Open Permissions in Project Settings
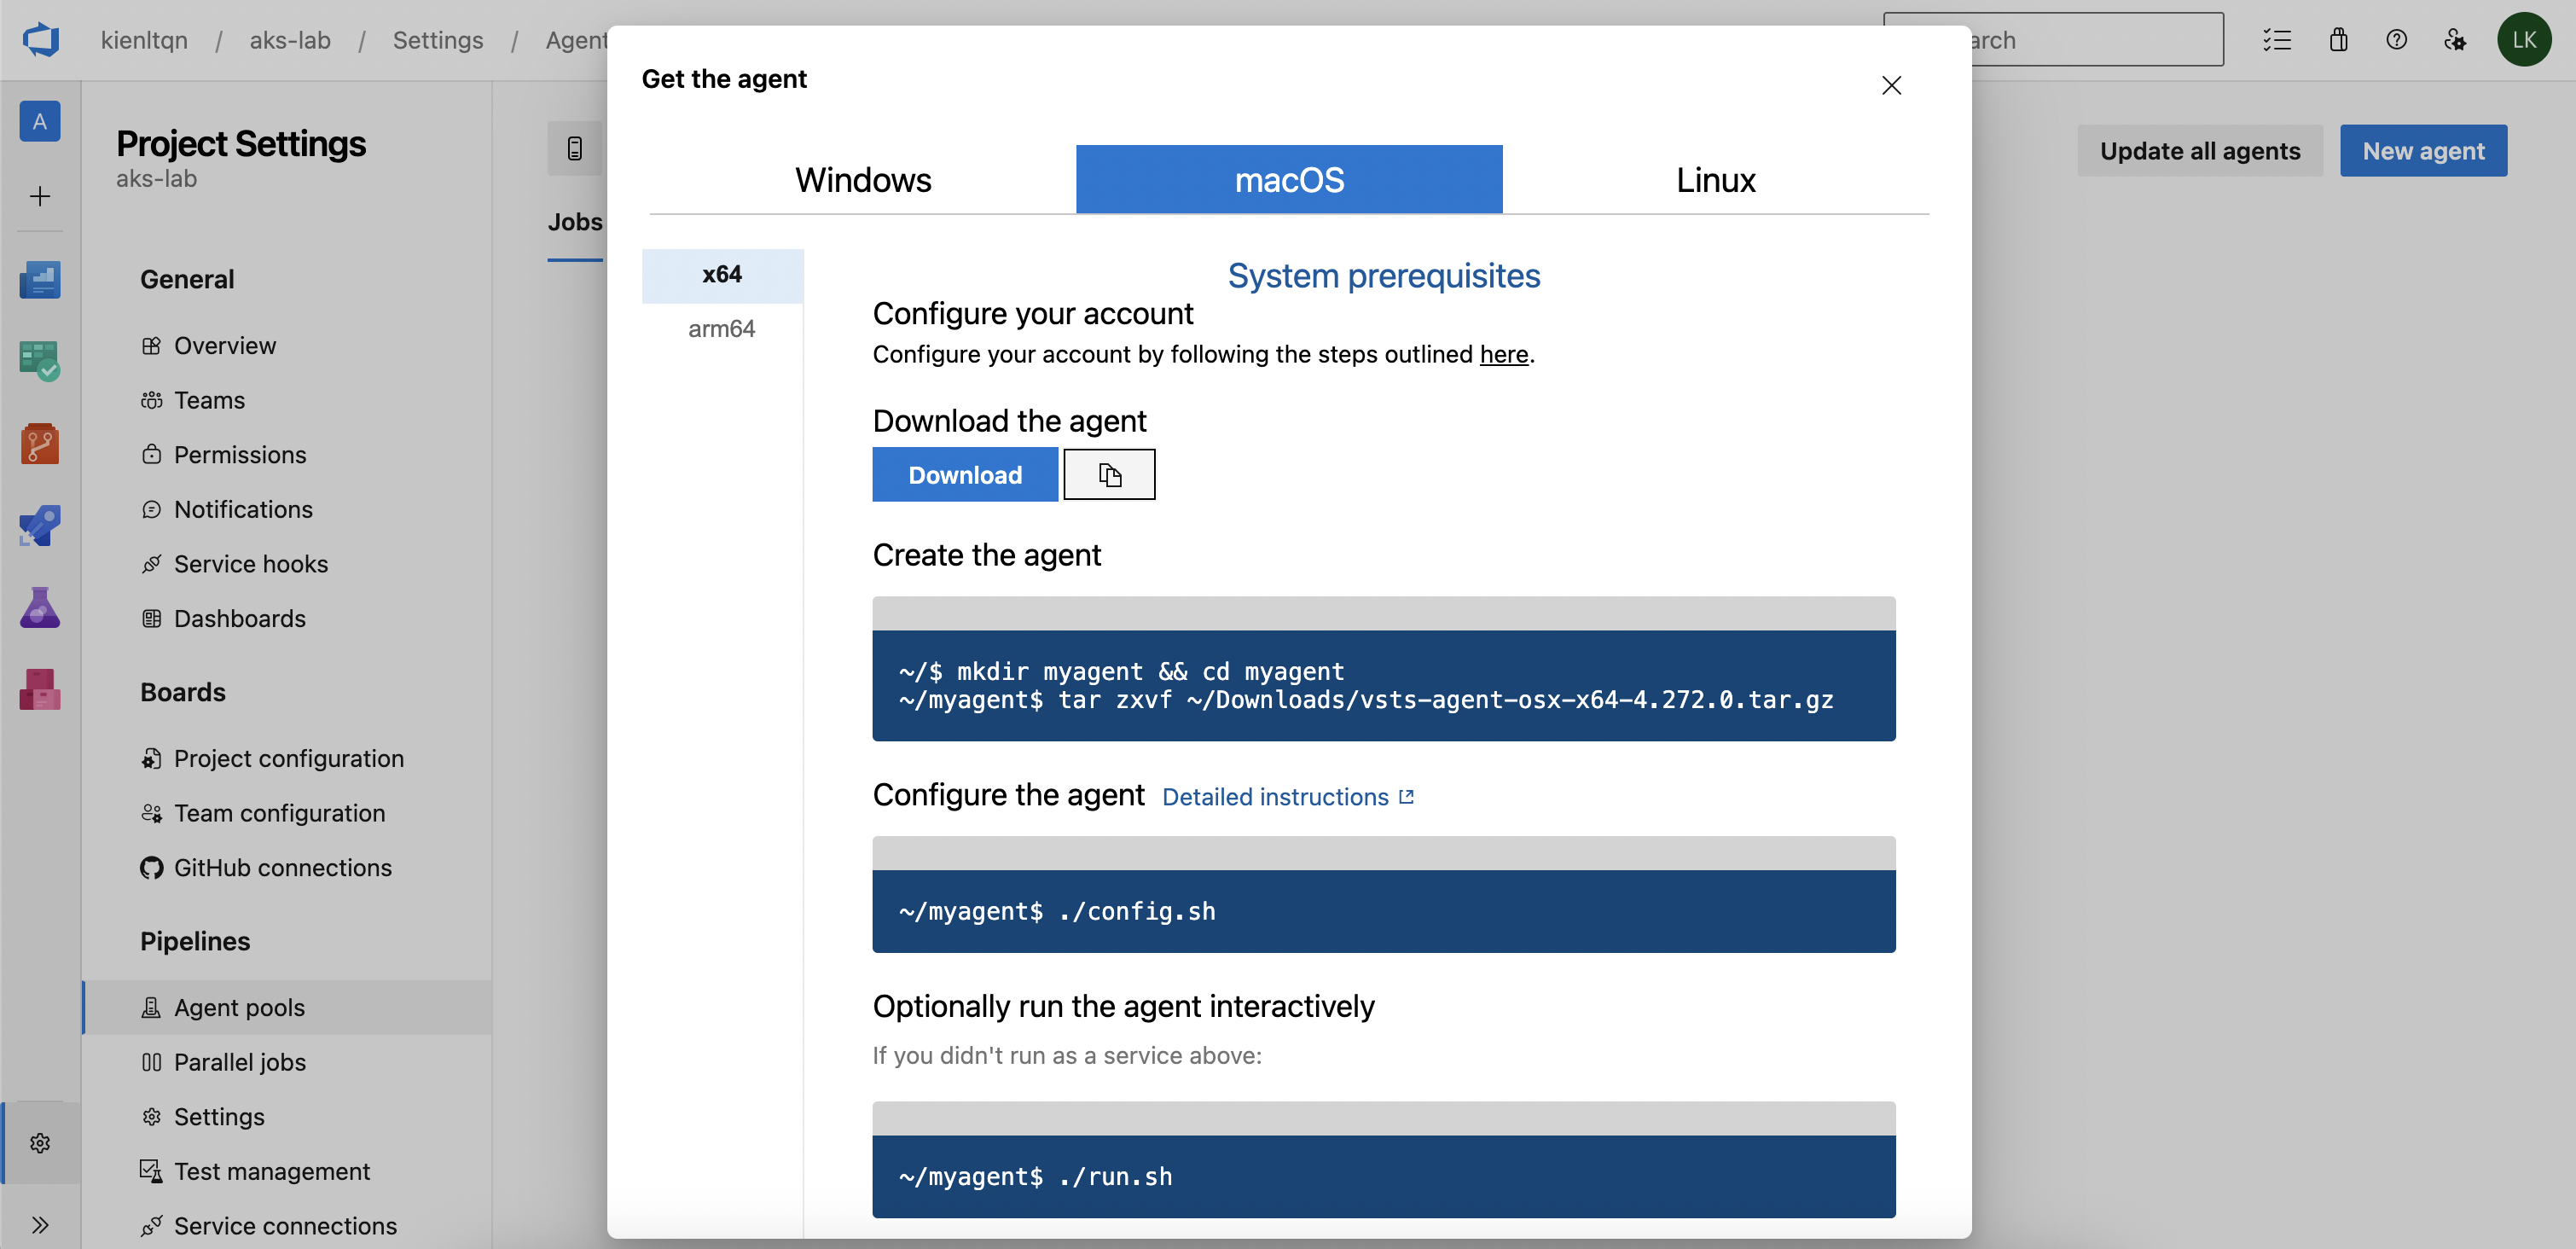 pyautogui.click(x=240, y=455)
